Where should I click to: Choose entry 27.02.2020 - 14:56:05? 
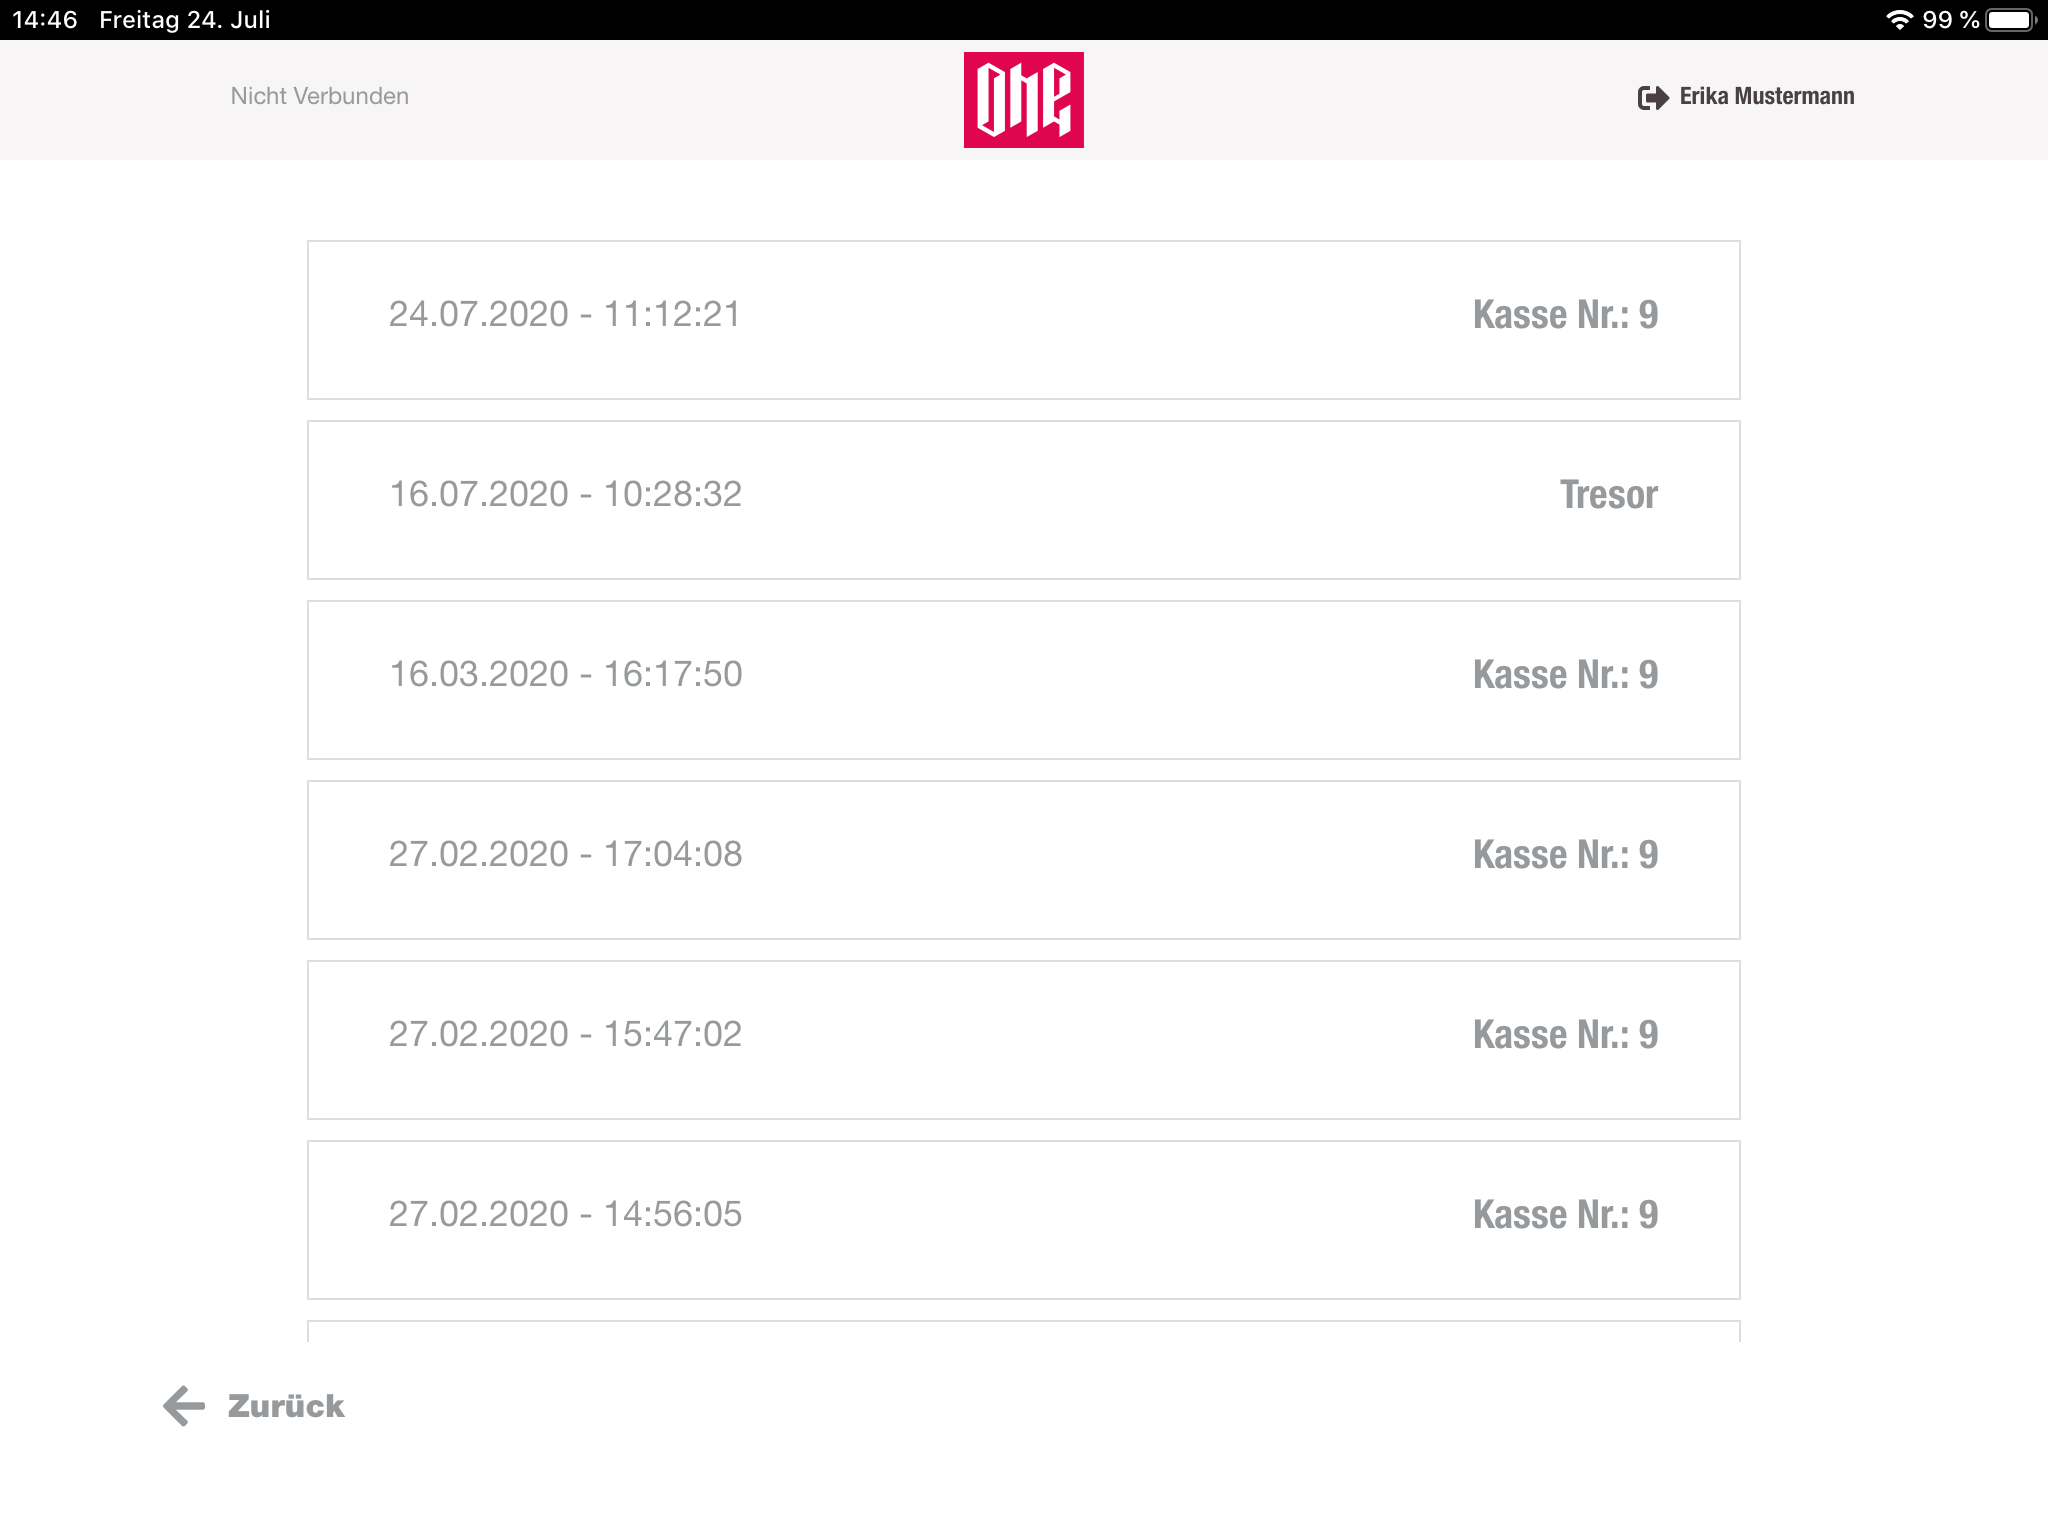pos(1023,1220)
